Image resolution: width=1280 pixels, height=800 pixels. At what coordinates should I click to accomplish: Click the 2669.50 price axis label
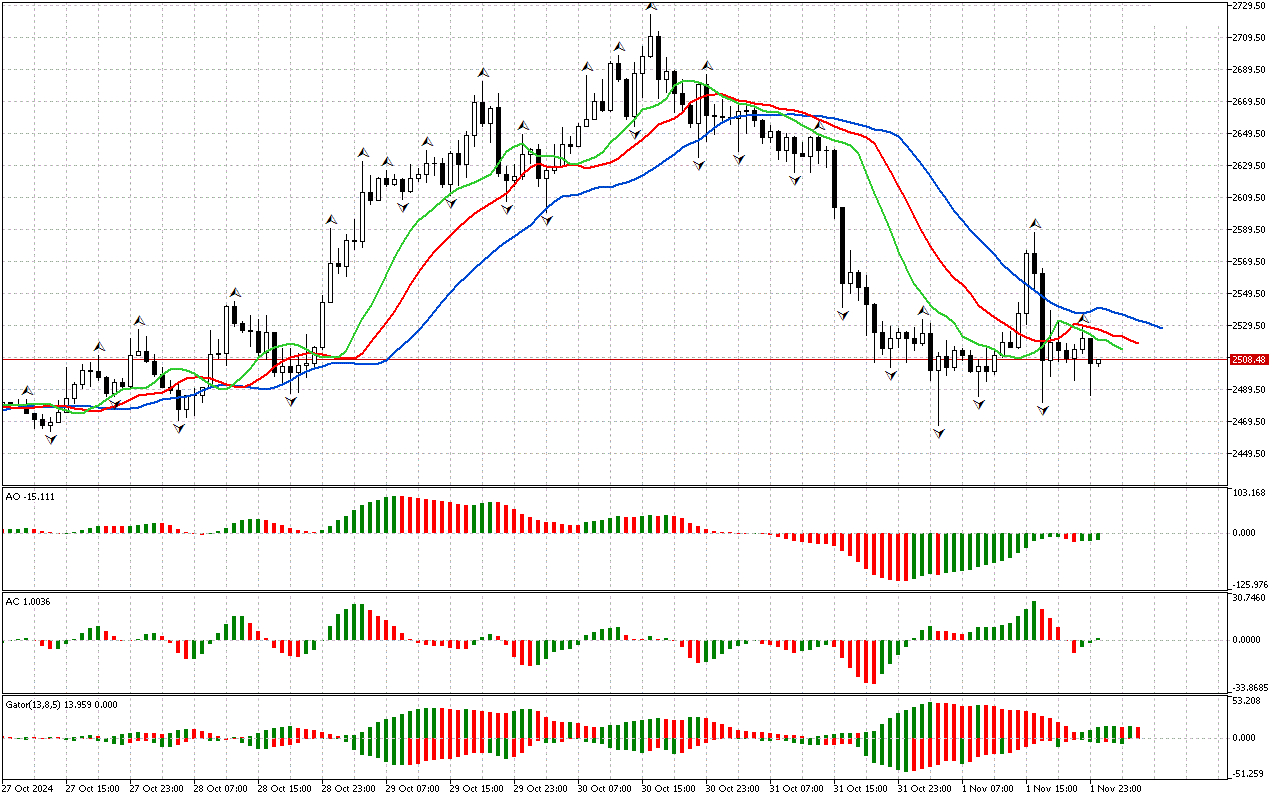pyautogui.click(x=1251, y=102)
